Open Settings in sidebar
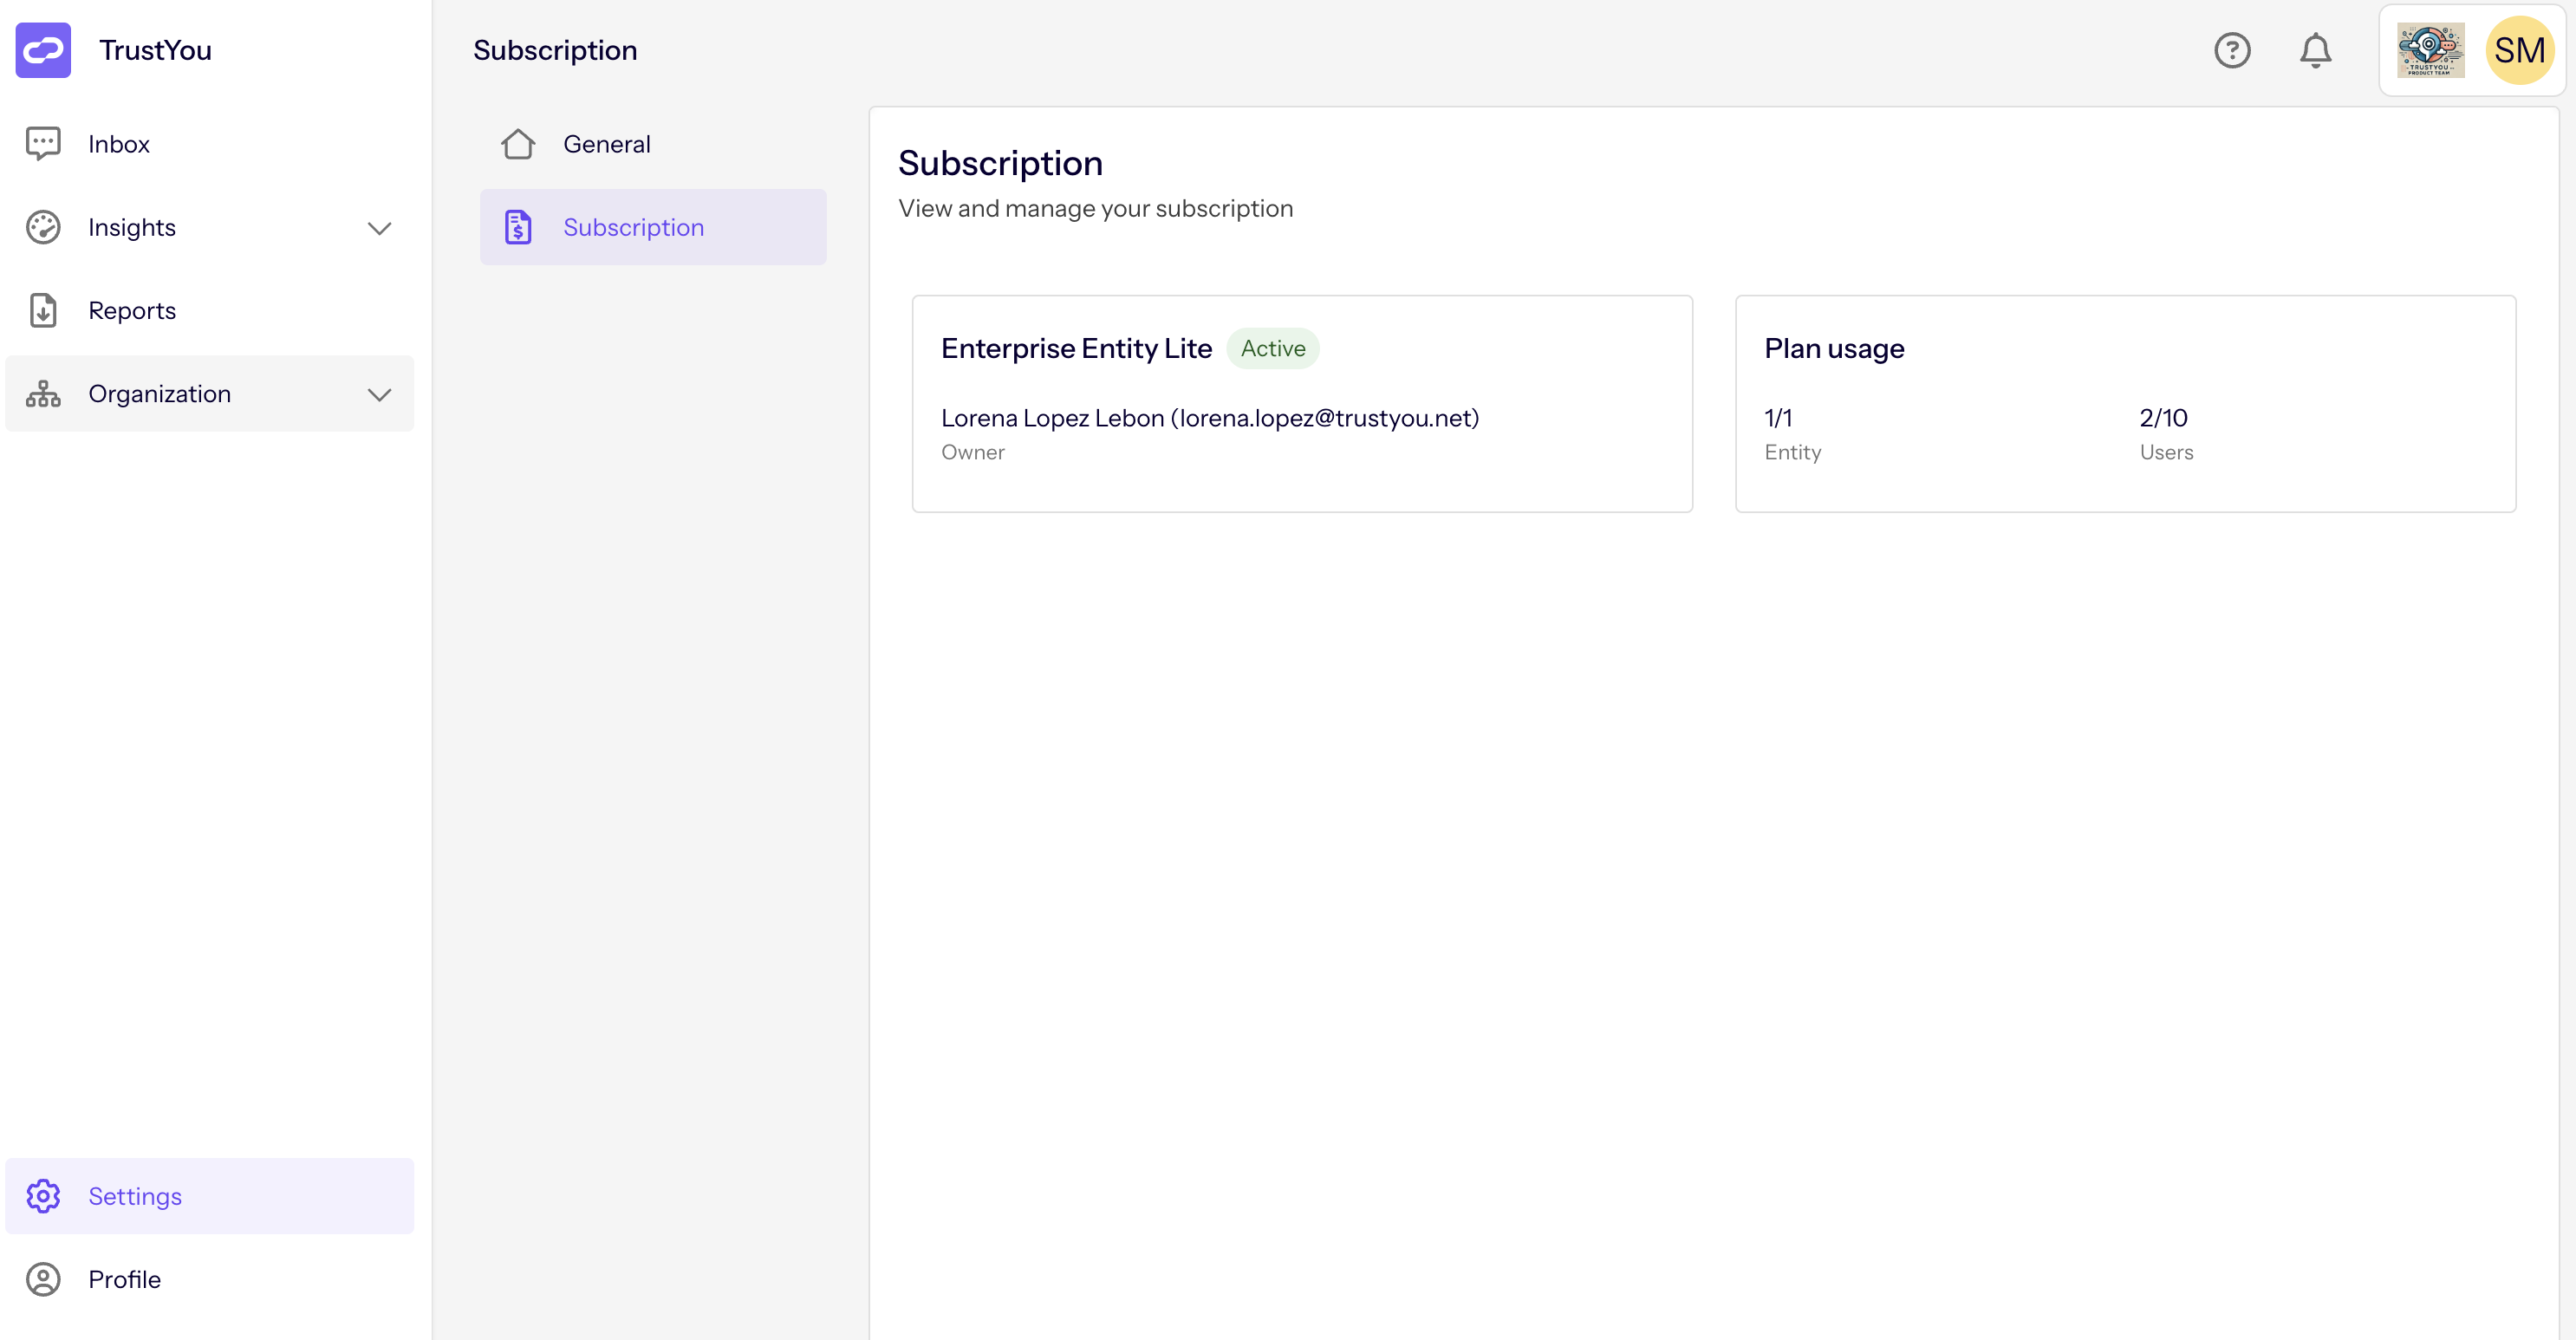2576x1340 pixels. coord(209,1196)
